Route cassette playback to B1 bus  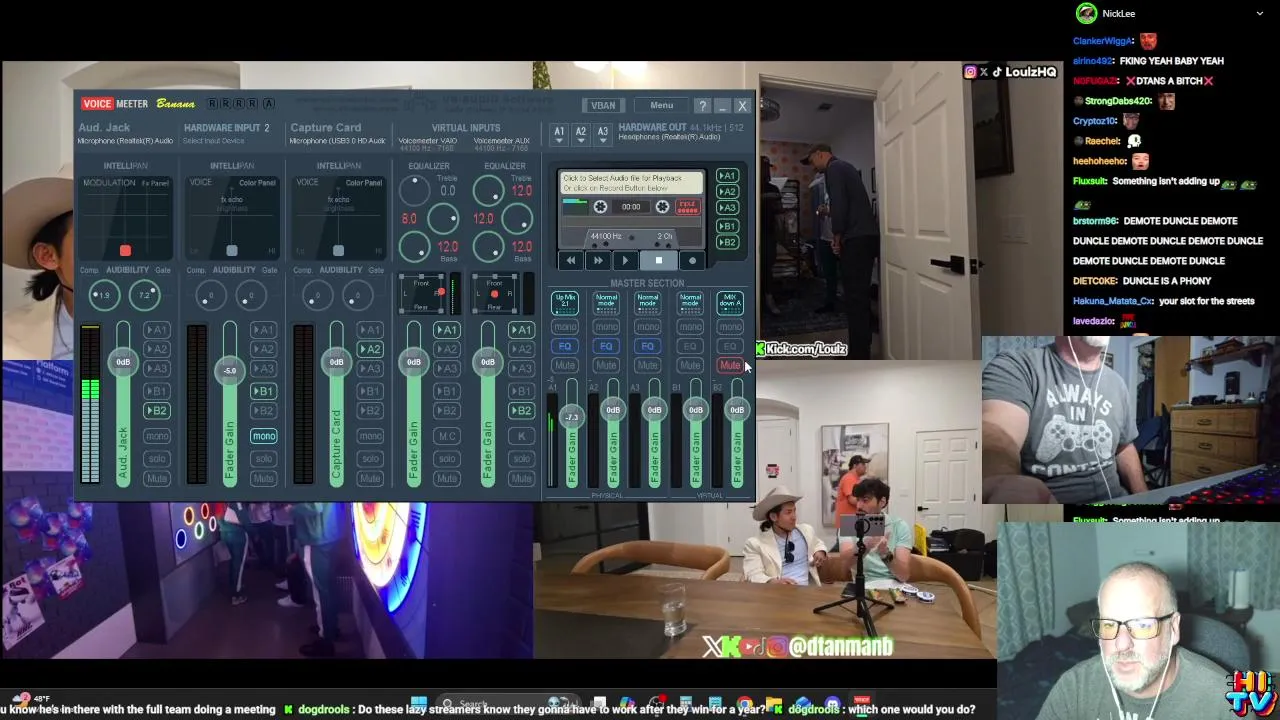[x=727, y=227]
